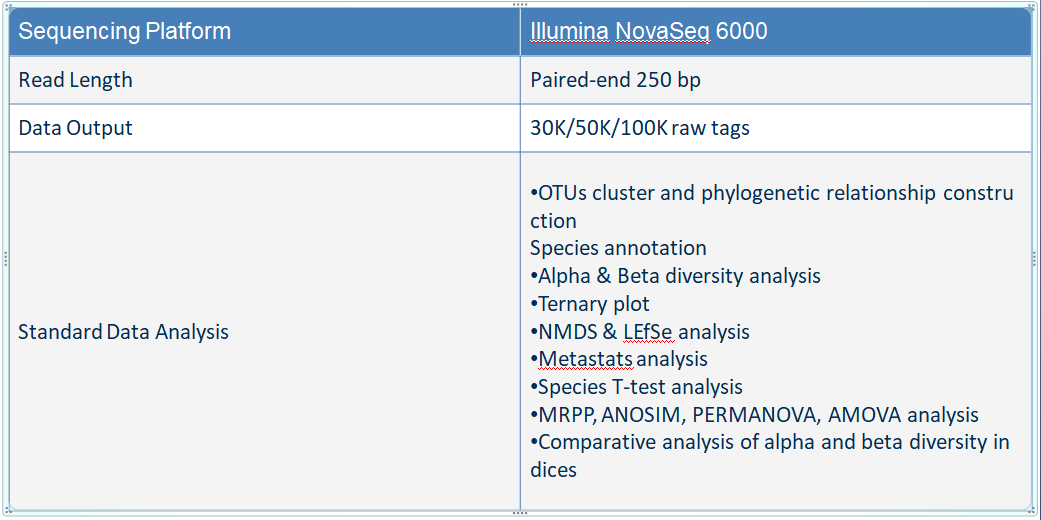The image size is (1041, 520).
Task: Click the "30K/50K/100K raw tags" text
Action: click(640, 128)
